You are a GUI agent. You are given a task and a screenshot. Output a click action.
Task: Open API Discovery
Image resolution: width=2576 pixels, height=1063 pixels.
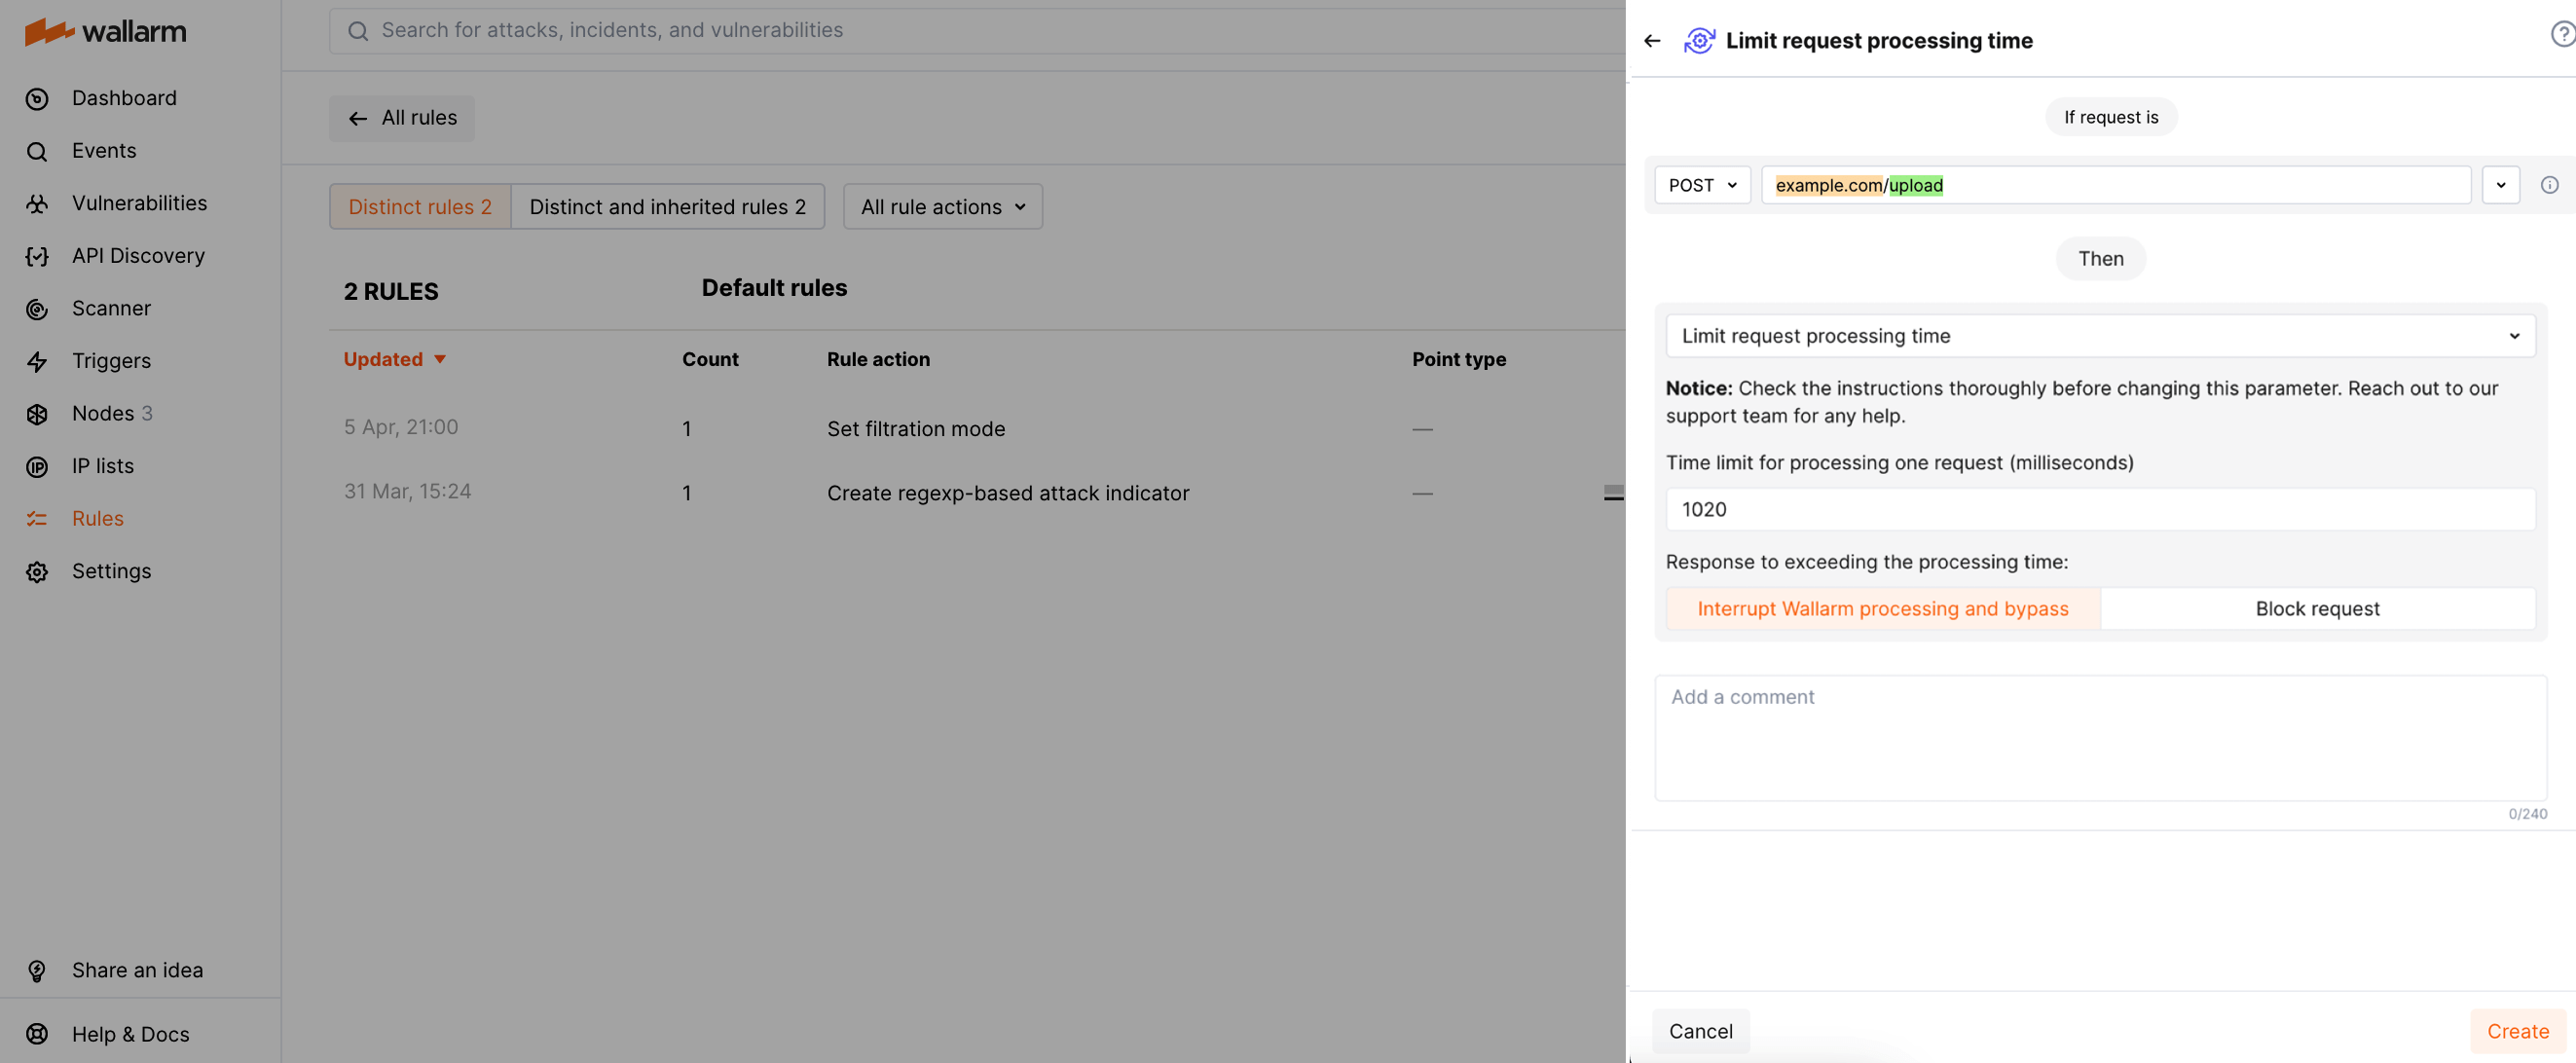[x=138, y=255]
